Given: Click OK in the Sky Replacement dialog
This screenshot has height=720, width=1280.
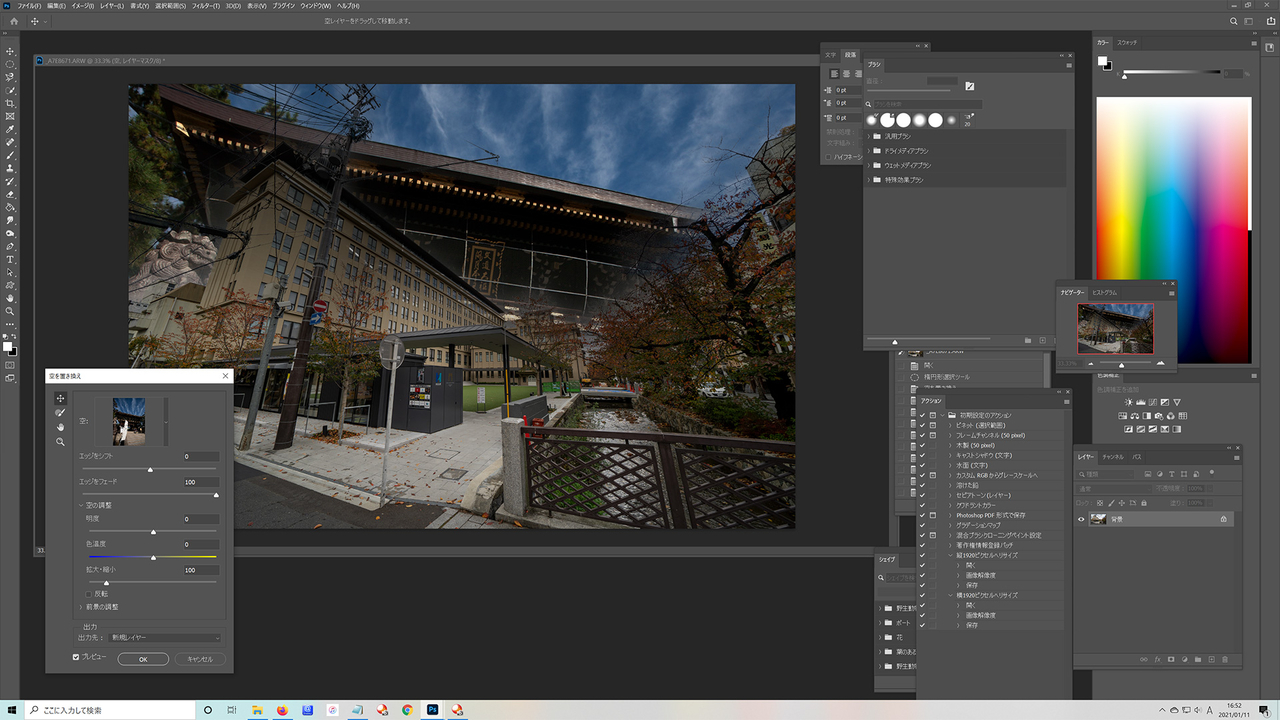Looking at the screenshot, I should click(143, 659).
